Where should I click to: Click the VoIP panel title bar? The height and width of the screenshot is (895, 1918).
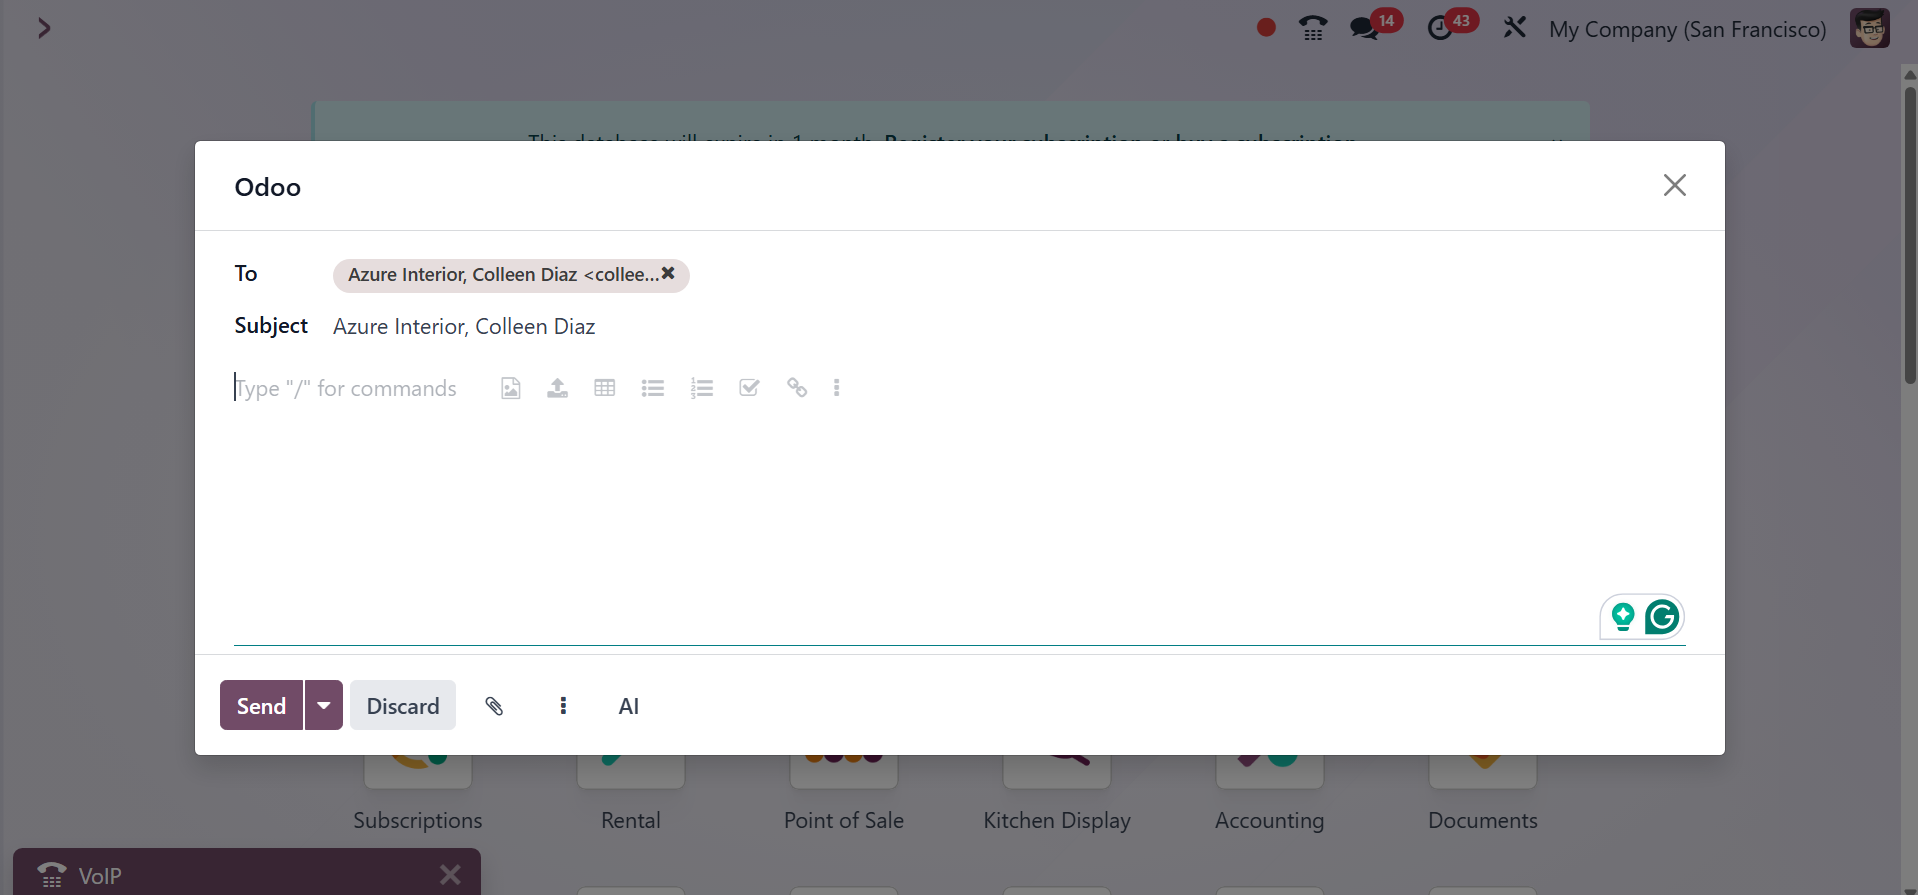pos(247,872)
